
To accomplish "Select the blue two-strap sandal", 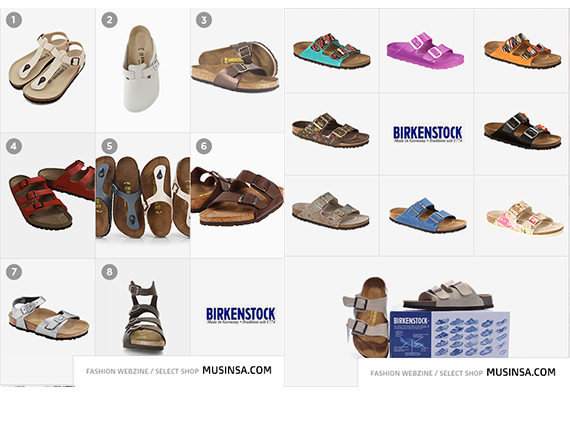I will [428, 215].
